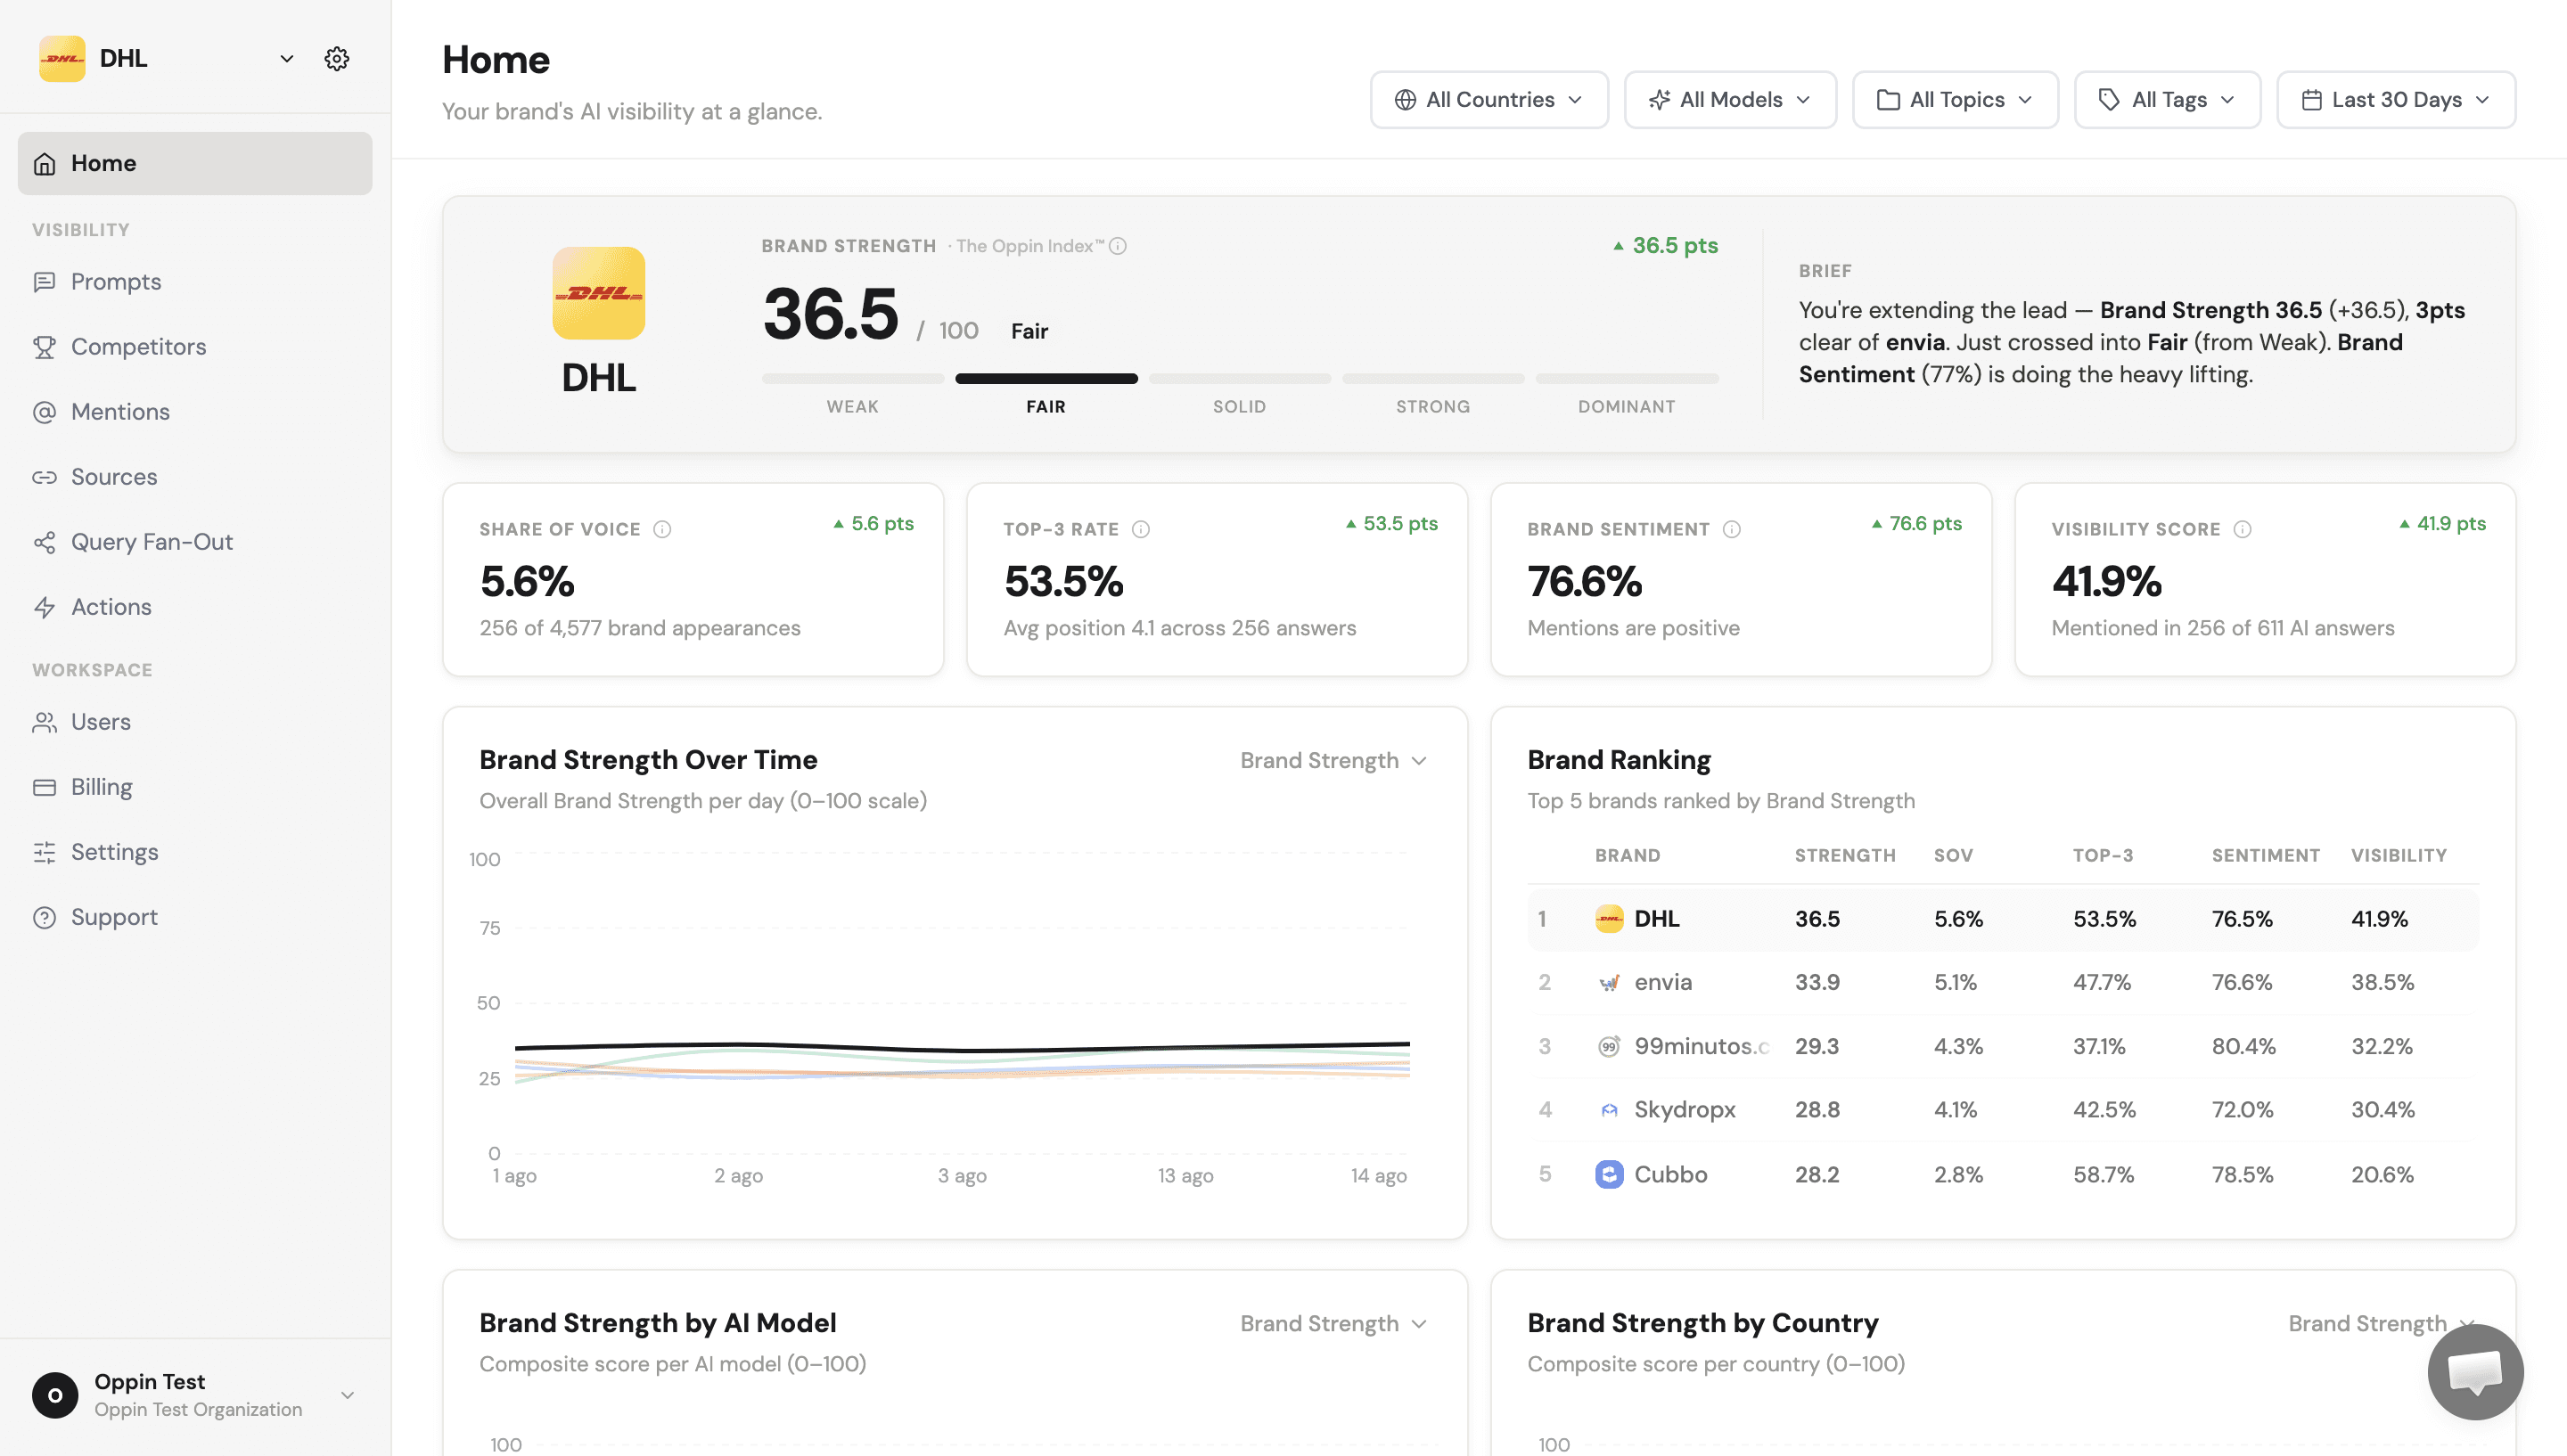Screen dimensions: 2567x1456
Task: Open workspace settings gear icon
Action: 337,59
